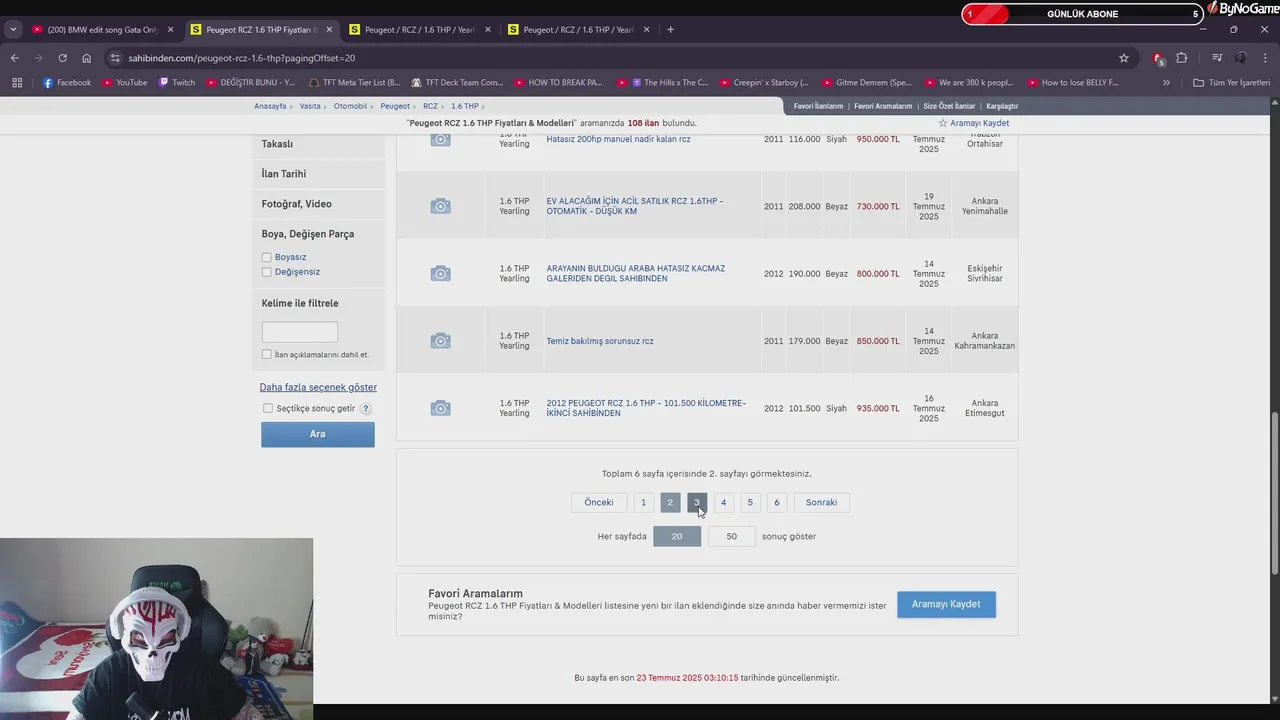Viewport: 1280px width, 720px height.
Task: Go to the Önceki page
Action: 599,502
